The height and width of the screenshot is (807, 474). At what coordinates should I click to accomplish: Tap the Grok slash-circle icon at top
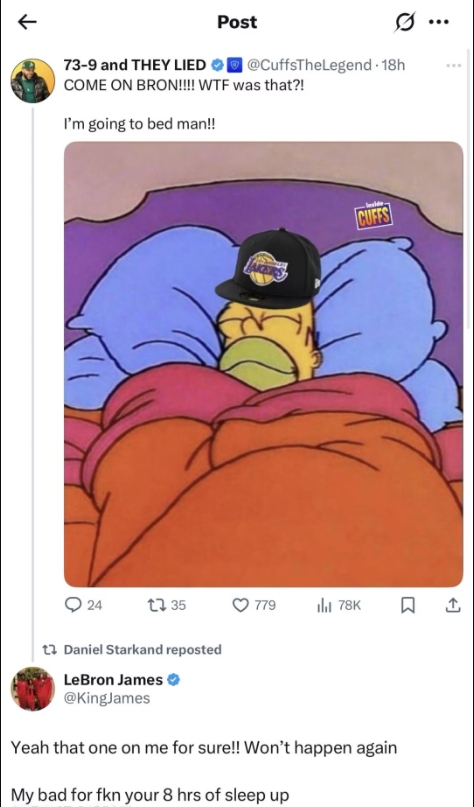pyautogui.click(x=405, y=23)
